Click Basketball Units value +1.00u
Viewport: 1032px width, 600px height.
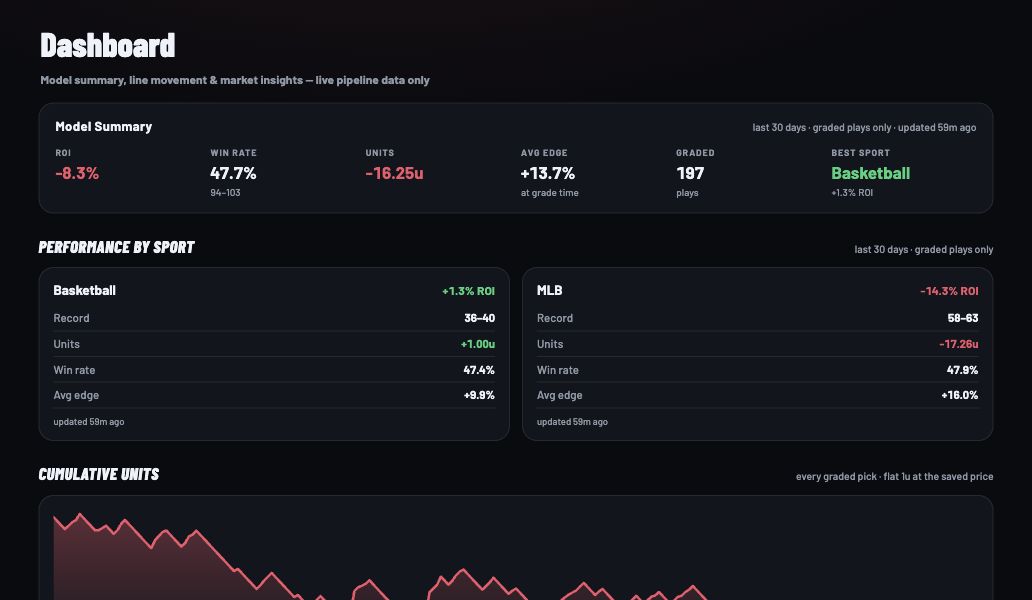coord(477,344)
